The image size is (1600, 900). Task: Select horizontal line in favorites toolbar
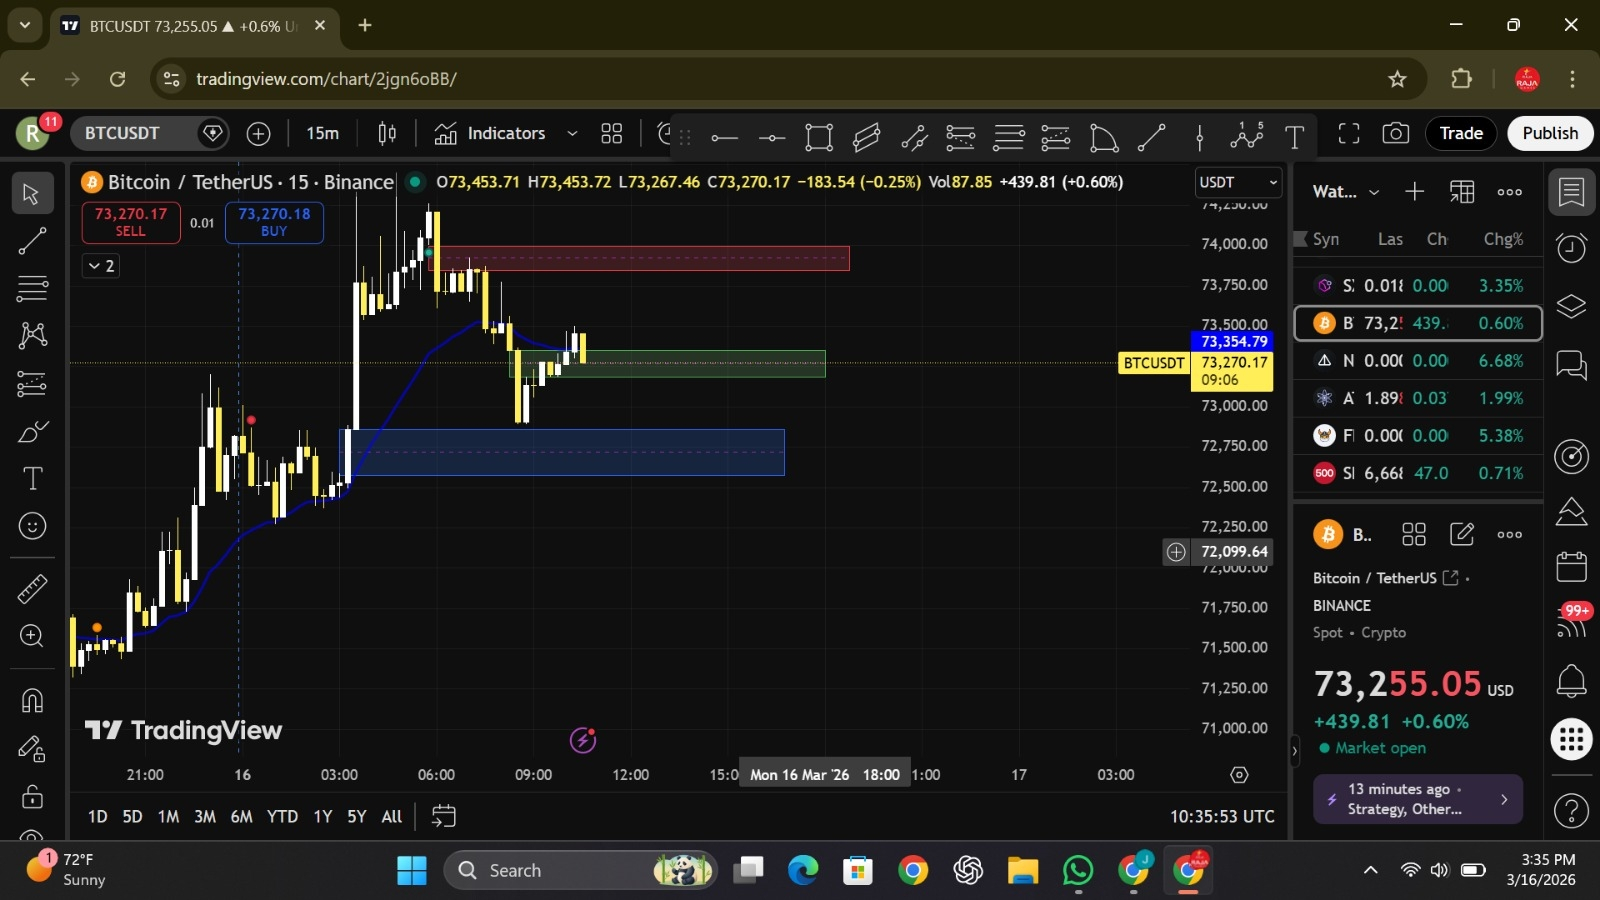tap(724, 137)
